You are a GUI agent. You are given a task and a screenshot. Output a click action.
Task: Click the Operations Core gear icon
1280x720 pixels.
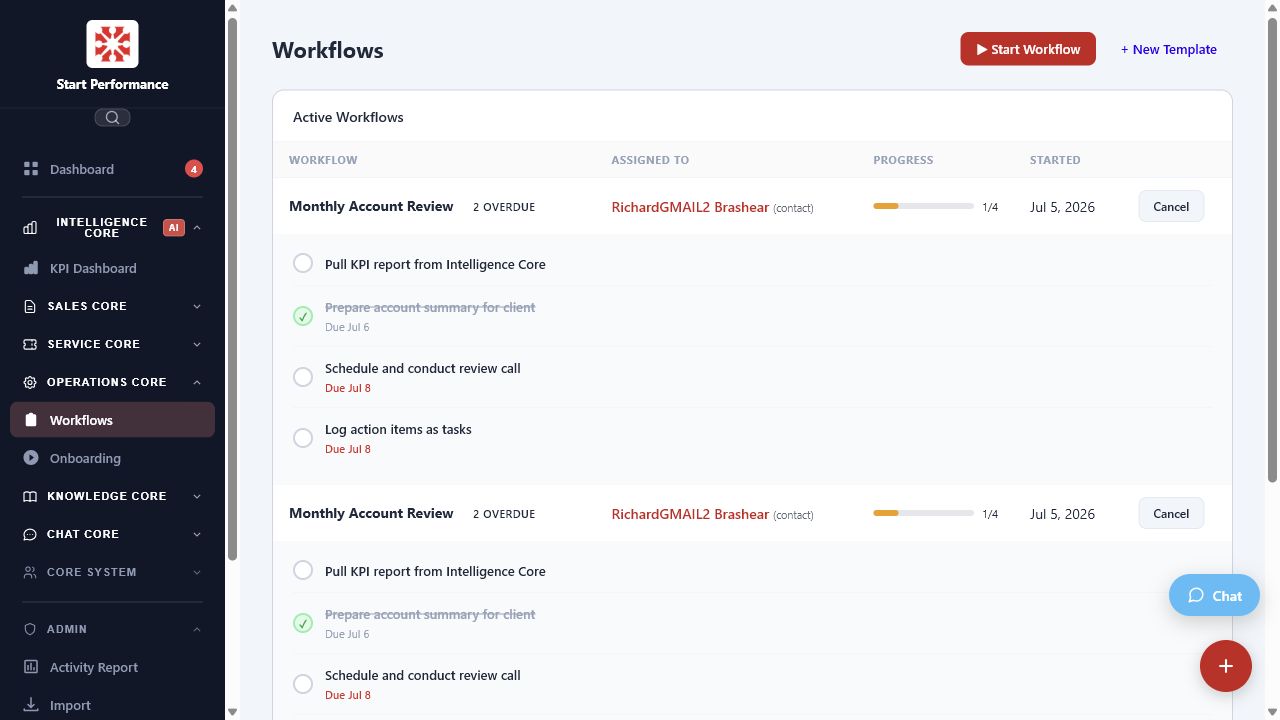click(x=29, y=382)
